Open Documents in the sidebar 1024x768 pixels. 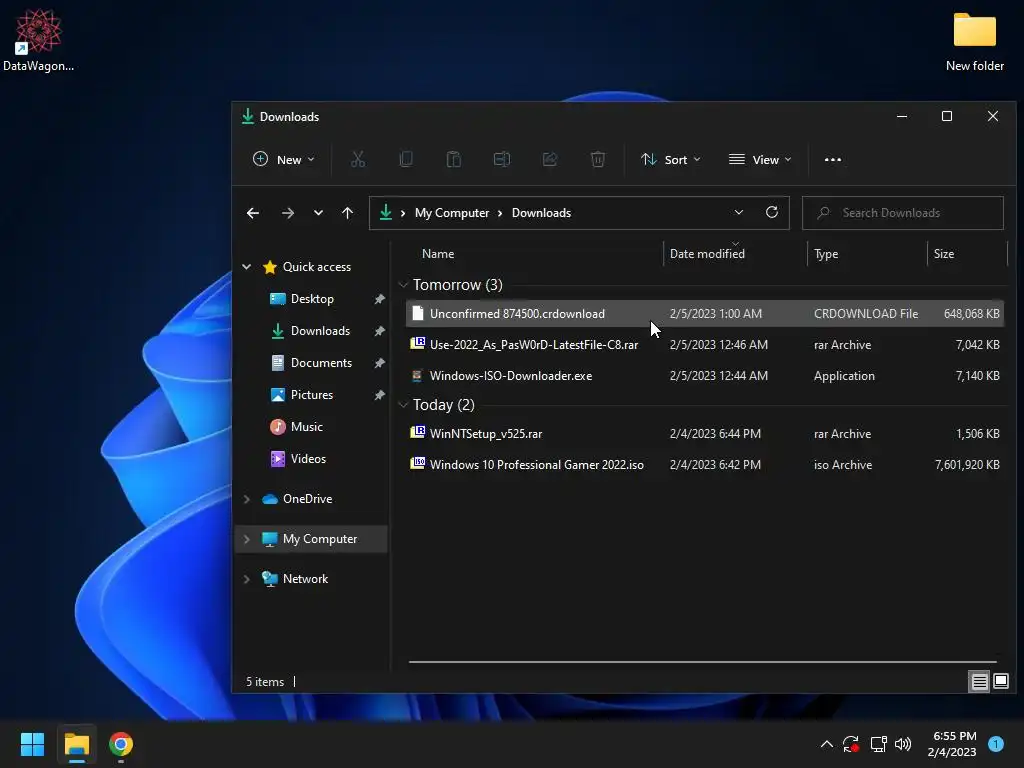321,363
